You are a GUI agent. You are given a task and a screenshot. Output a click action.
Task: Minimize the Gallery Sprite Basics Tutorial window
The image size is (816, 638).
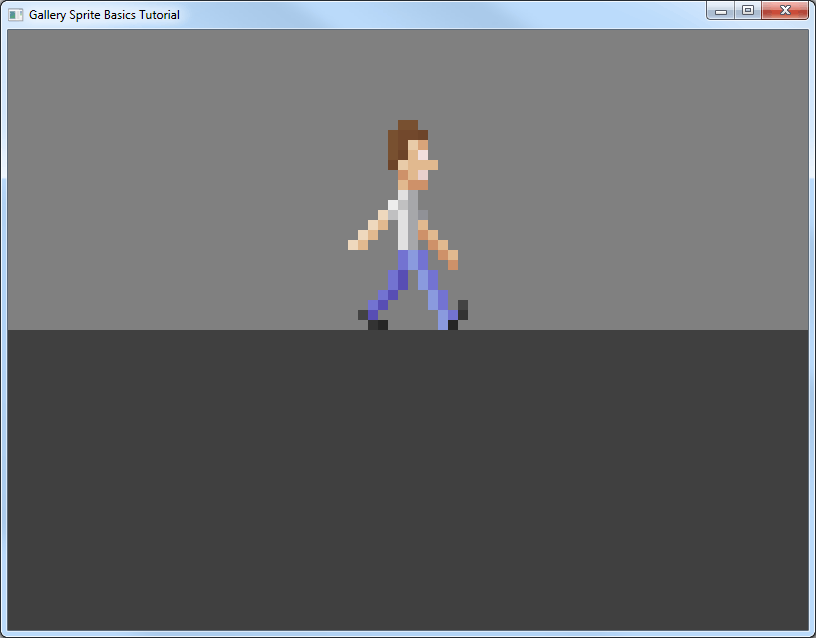(721, 10)
